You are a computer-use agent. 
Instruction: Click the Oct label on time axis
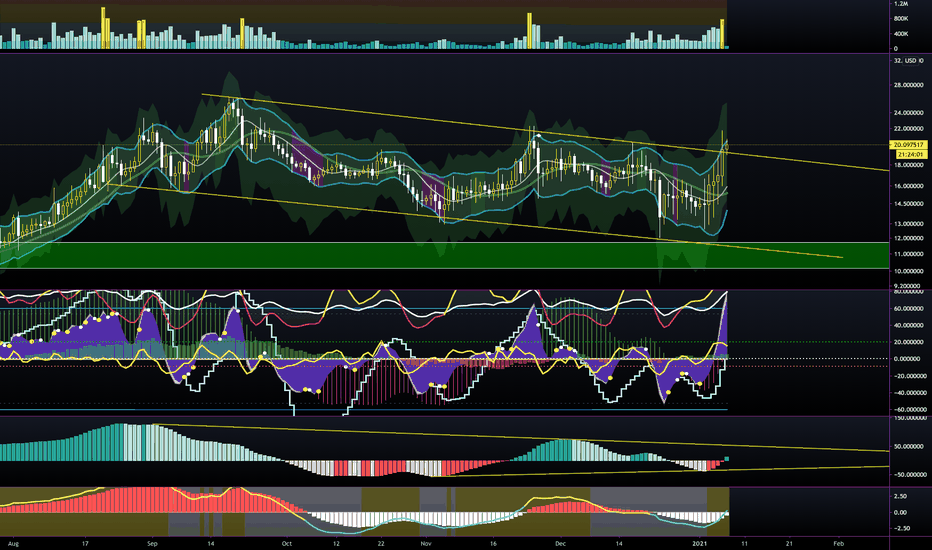286,543
